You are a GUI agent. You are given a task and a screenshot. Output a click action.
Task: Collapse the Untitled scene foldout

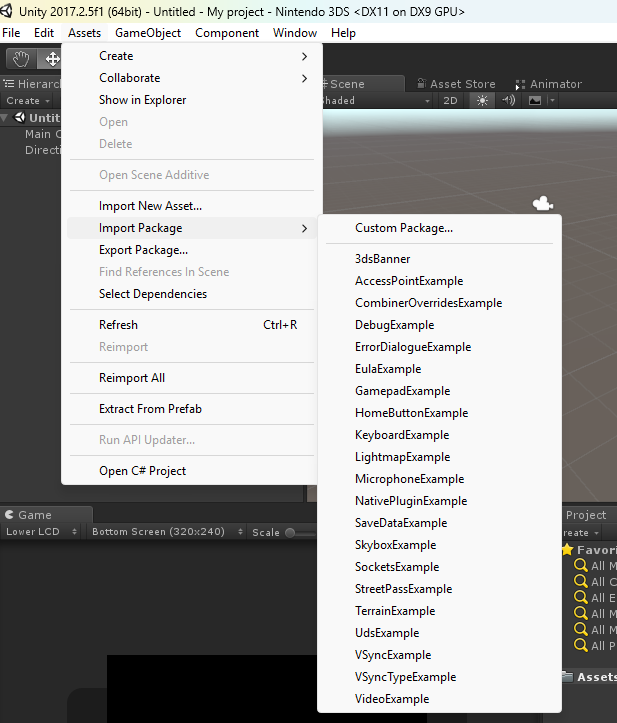4,118
